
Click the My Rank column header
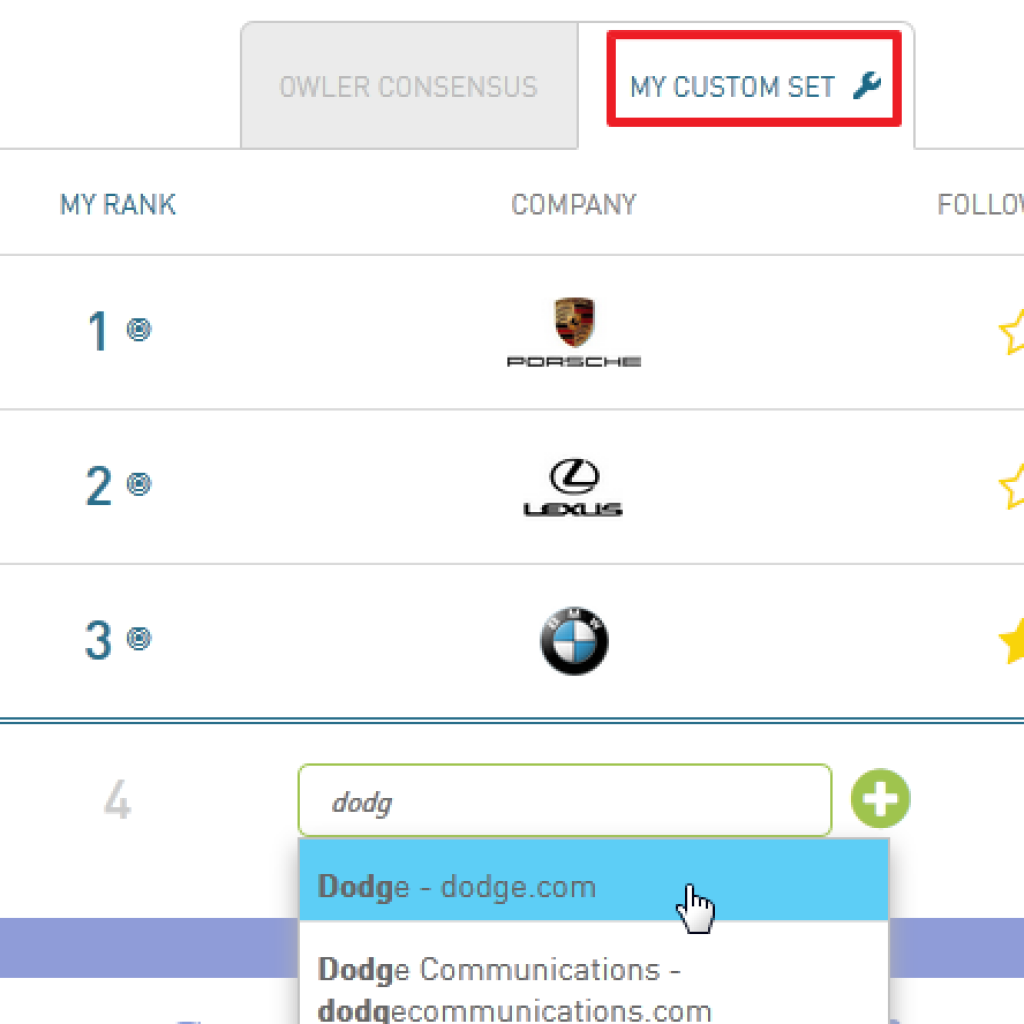[118, 205]
